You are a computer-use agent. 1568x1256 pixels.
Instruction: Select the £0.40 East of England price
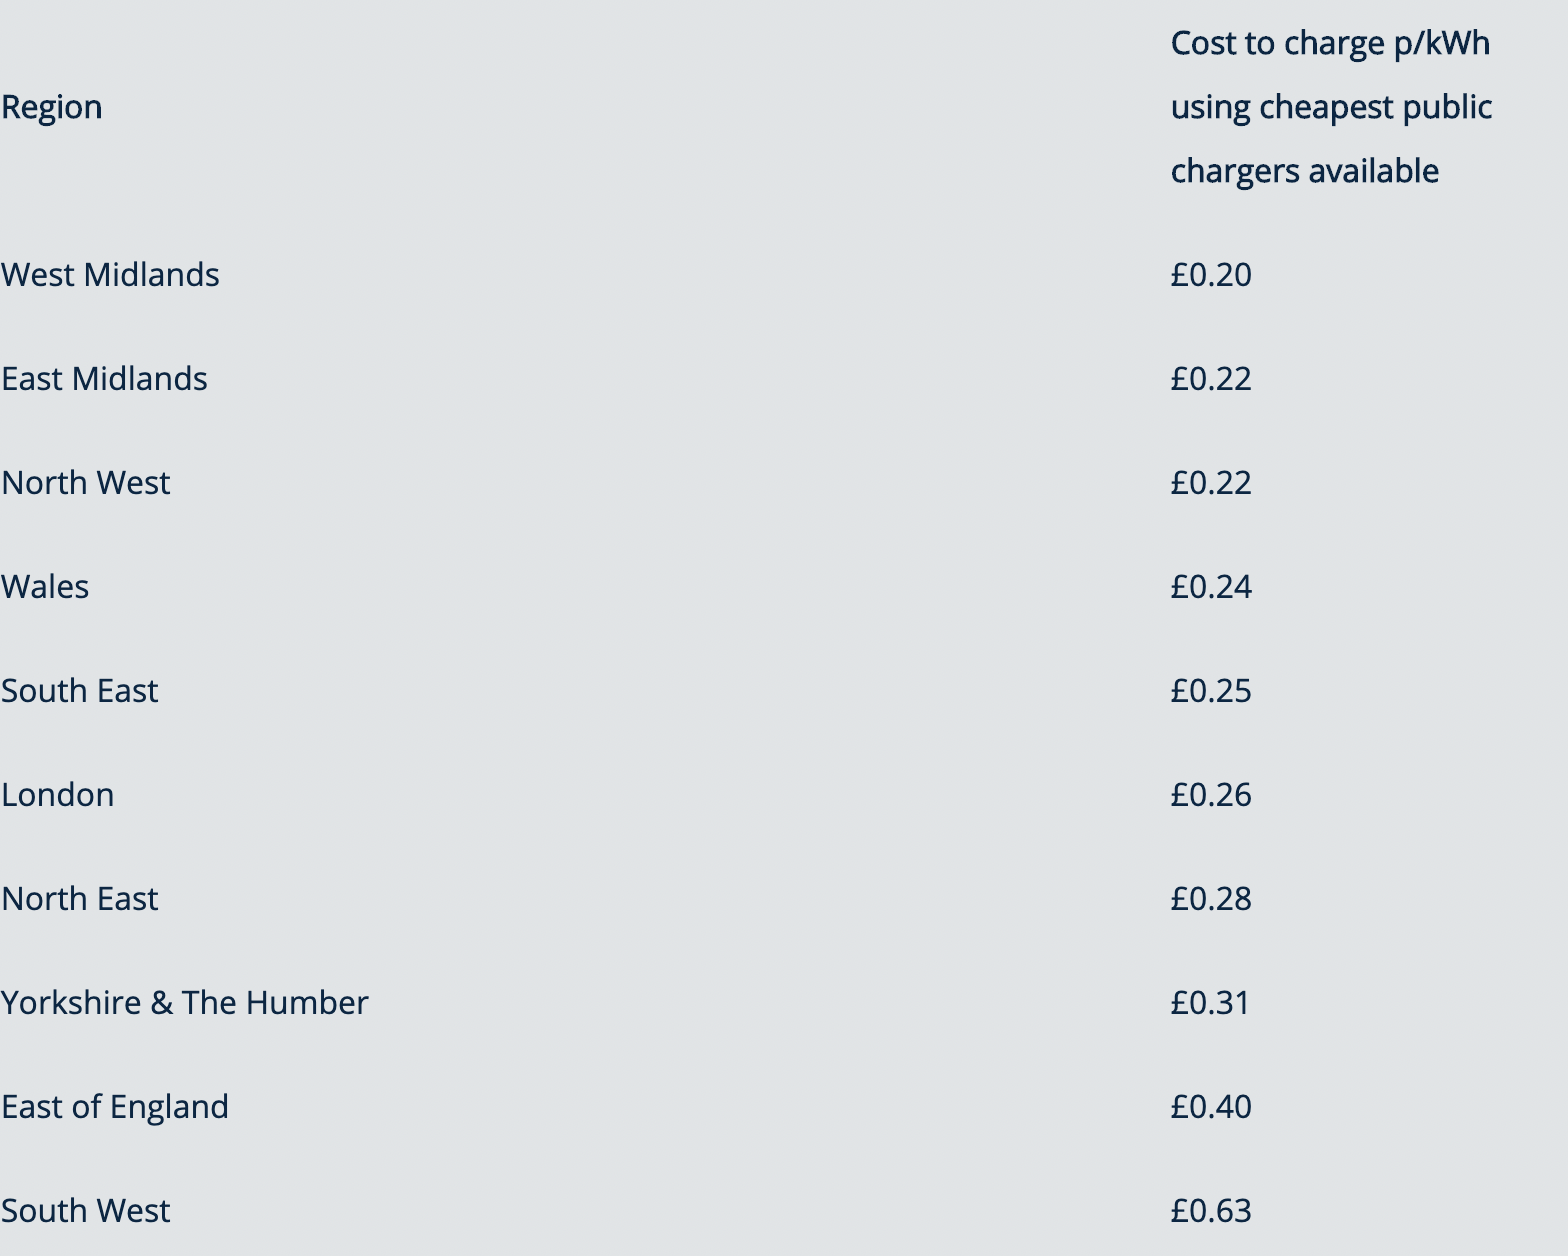coord(1211,1107)
